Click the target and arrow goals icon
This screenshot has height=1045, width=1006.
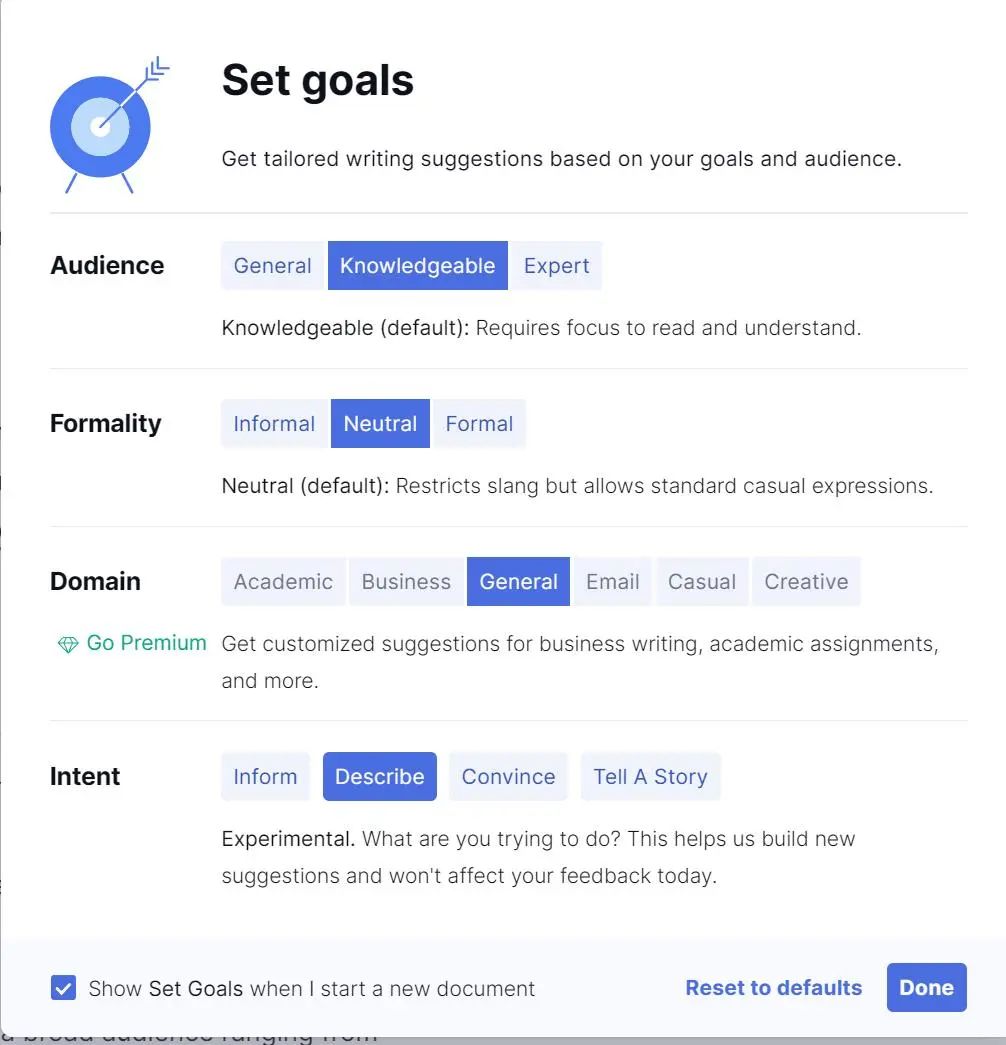point(110,125)
